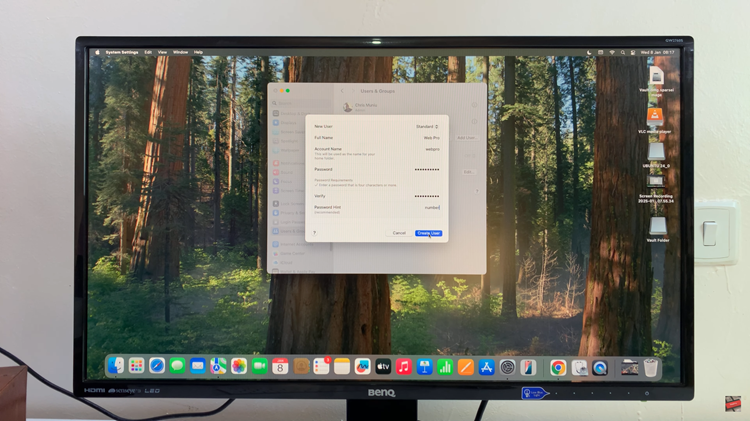
Task: Launch Google Chrome from the Dock
Action: click(x=558, y=367)
